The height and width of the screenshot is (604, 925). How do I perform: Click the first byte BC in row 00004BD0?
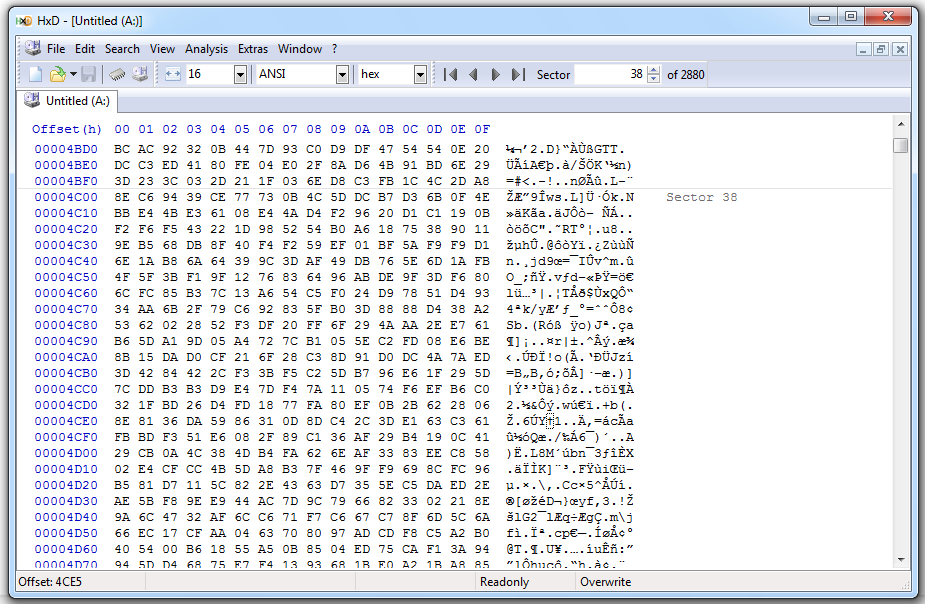click(x=122, y=149)
